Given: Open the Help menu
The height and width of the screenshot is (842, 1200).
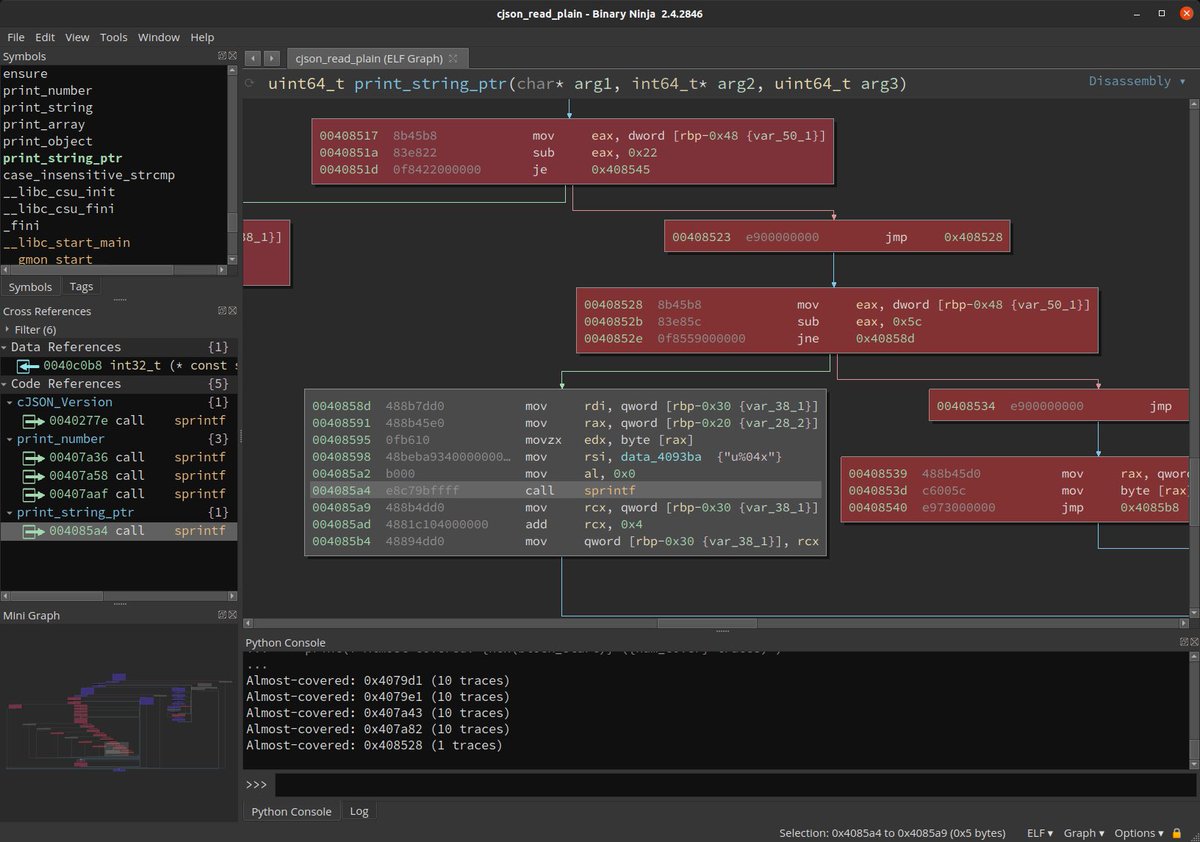Looking at the screenshot, I should point(202,37).
